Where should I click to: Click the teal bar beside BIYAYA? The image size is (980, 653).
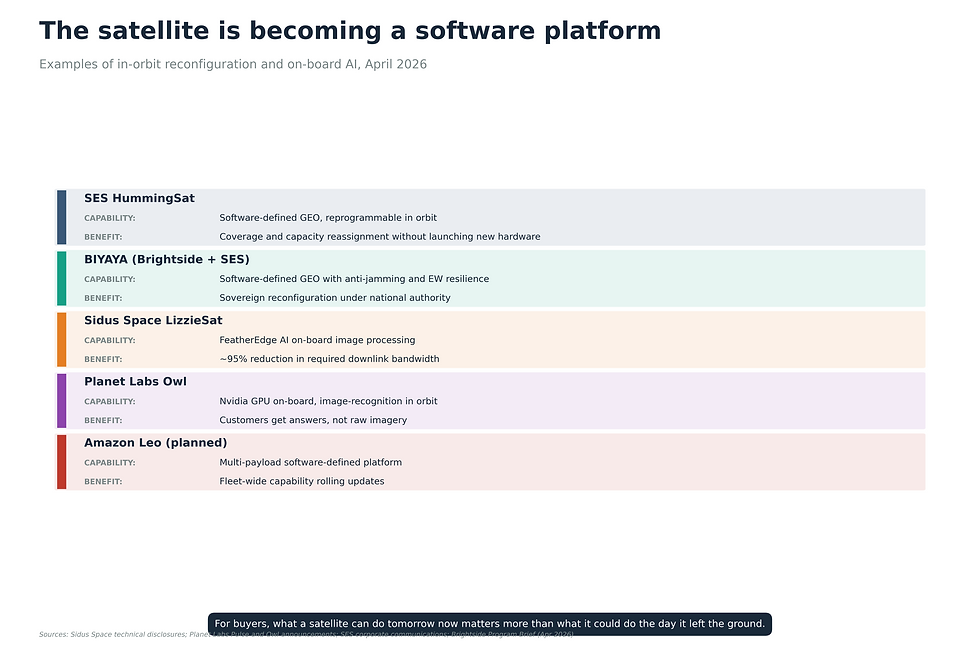point(61,279)
